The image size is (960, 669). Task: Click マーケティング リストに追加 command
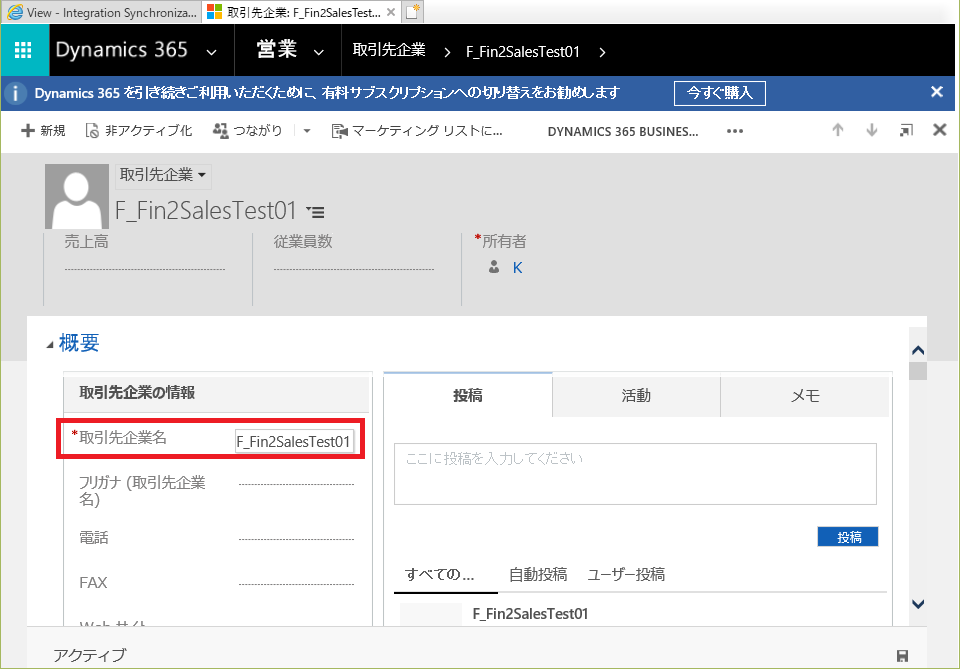[417, 131]
